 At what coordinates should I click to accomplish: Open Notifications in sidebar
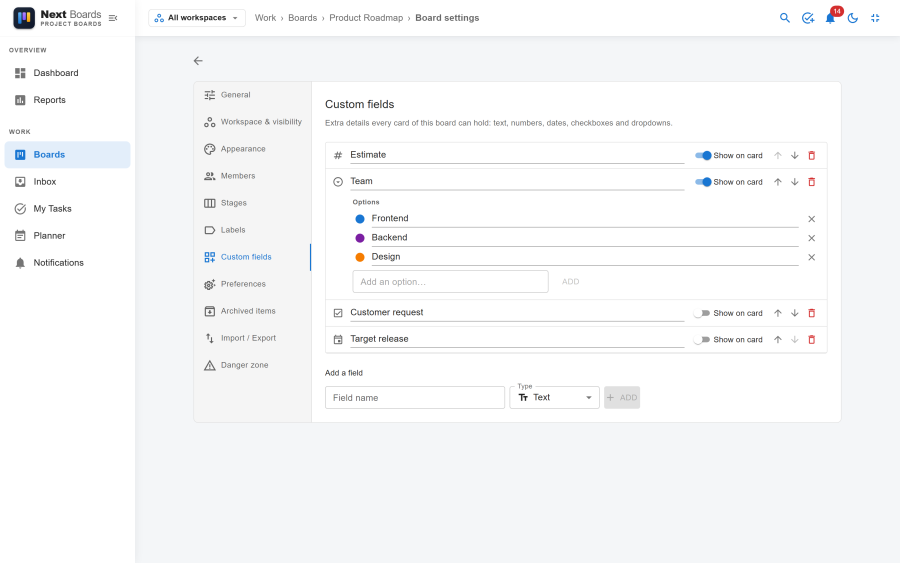[68, 263]
